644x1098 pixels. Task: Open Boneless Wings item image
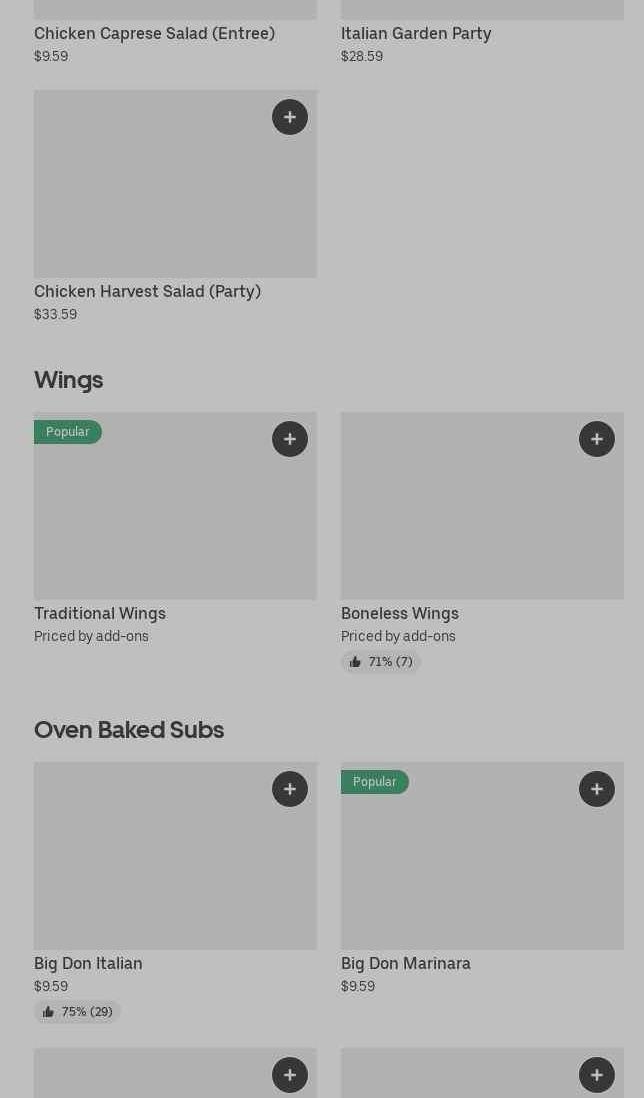pos(482,520)
